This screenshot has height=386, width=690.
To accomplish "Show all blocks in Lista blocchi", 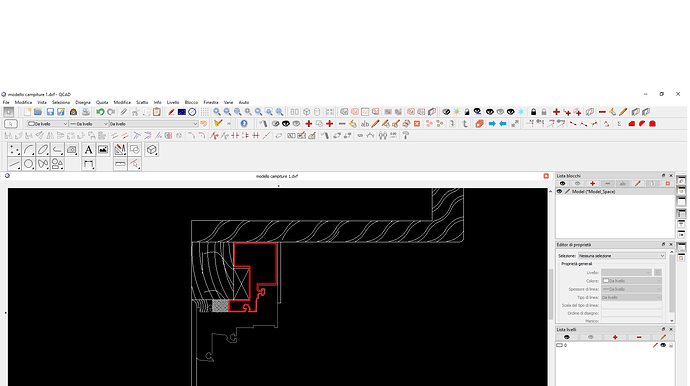I will pyautogui.click(x=562, y=184).
